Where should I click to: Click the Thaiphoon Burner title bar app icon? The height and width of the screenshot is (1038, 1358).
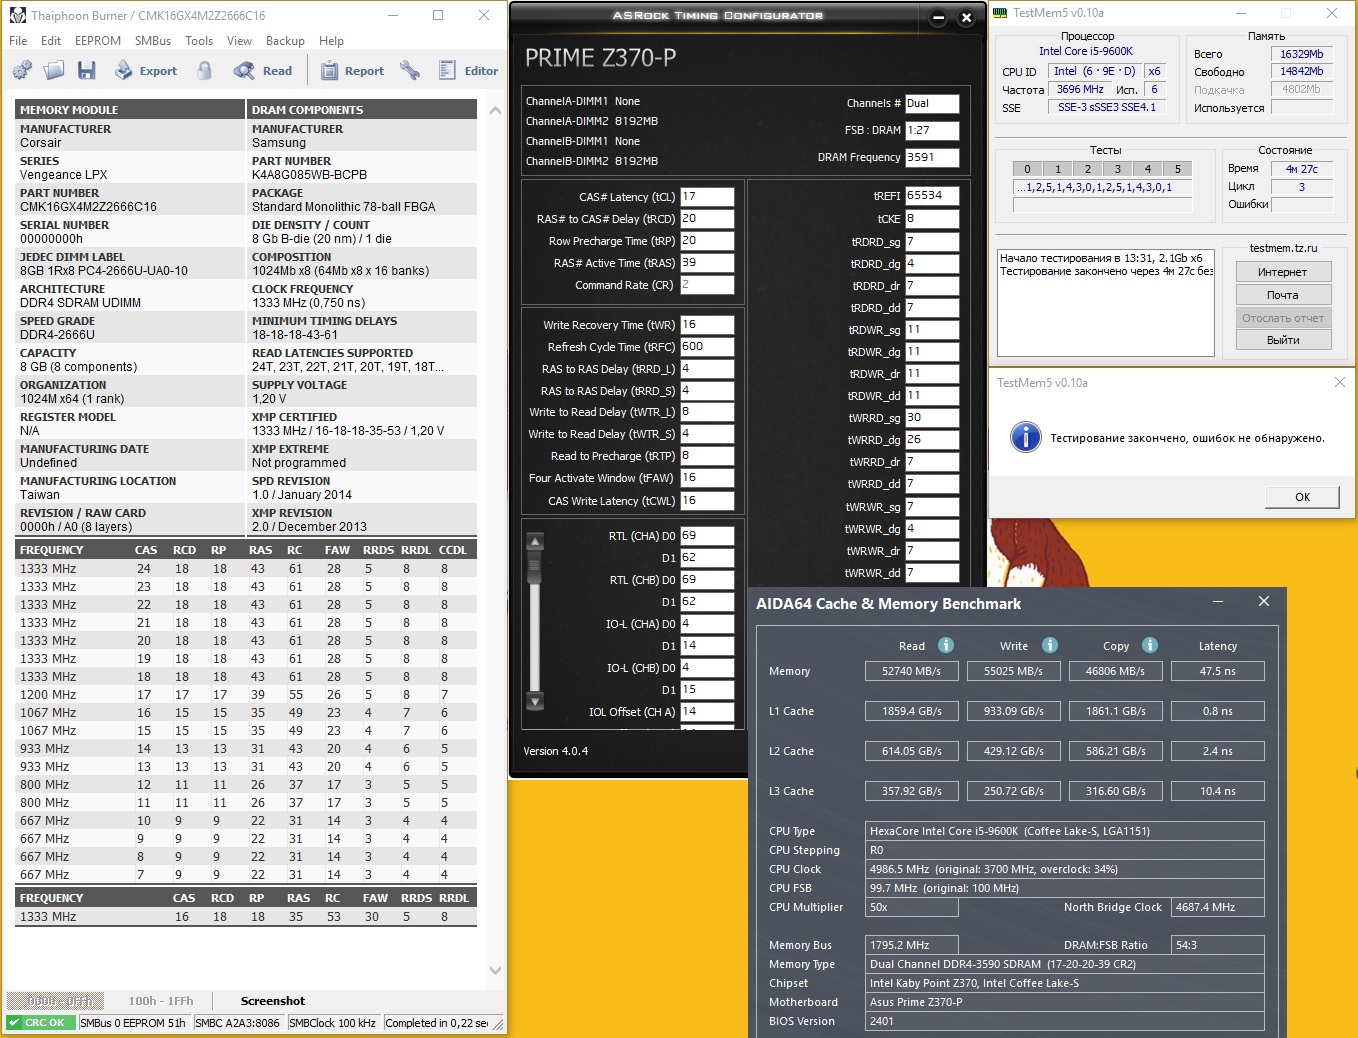click(x=17, y=15)
